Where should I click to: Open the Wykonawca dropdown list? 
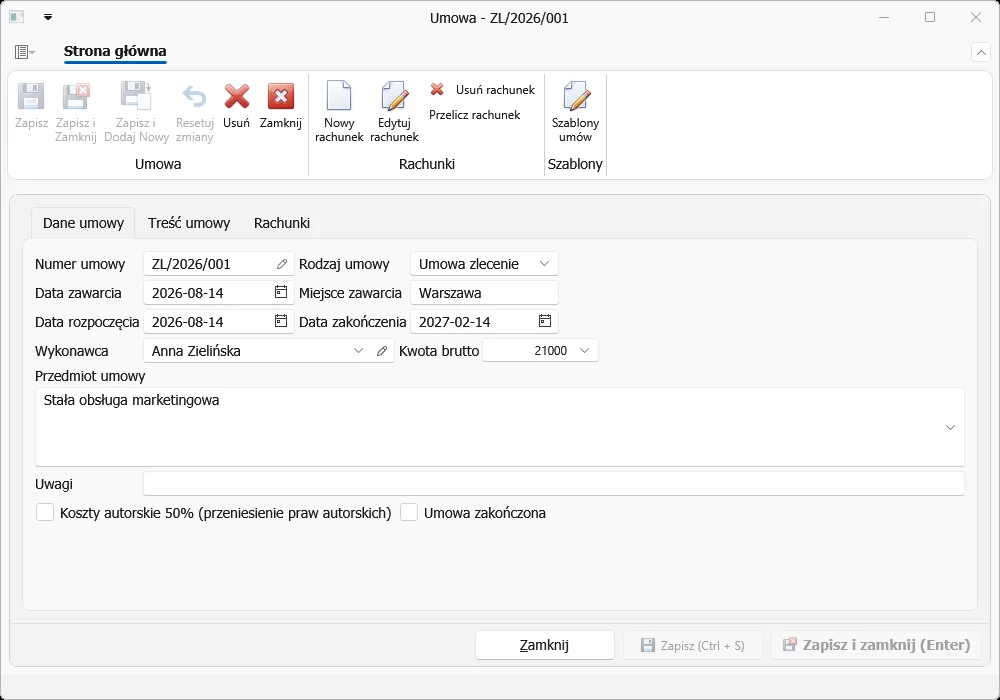click(358, 351)
